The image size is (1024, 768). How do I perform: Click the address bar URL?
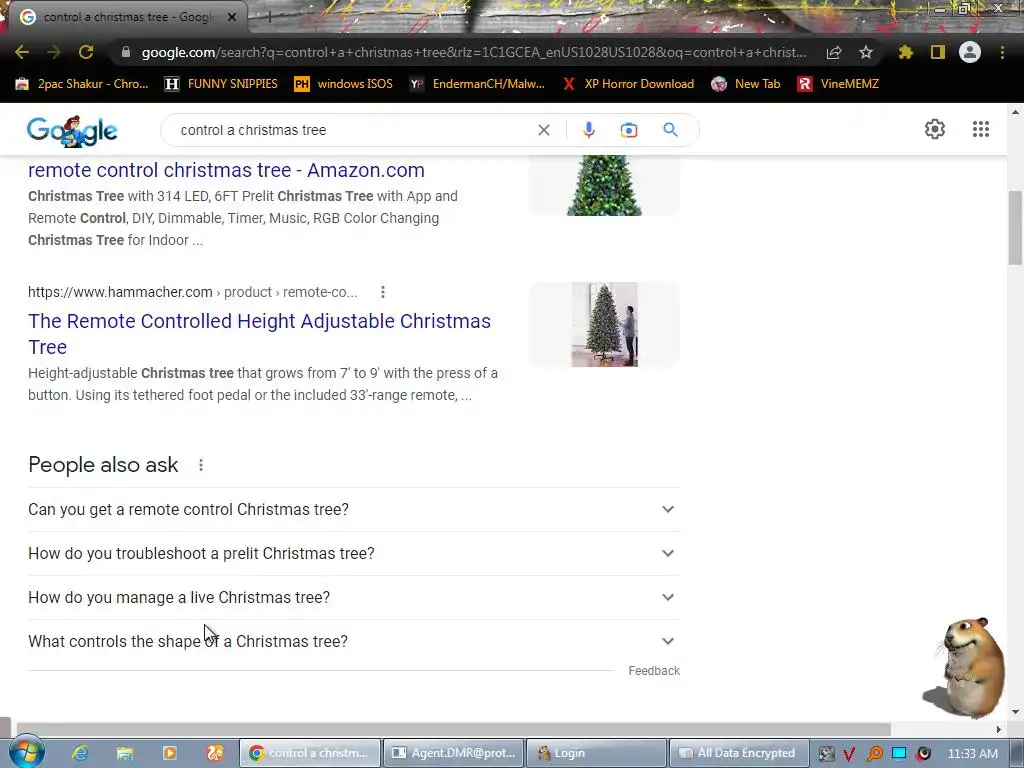[473, 52]
